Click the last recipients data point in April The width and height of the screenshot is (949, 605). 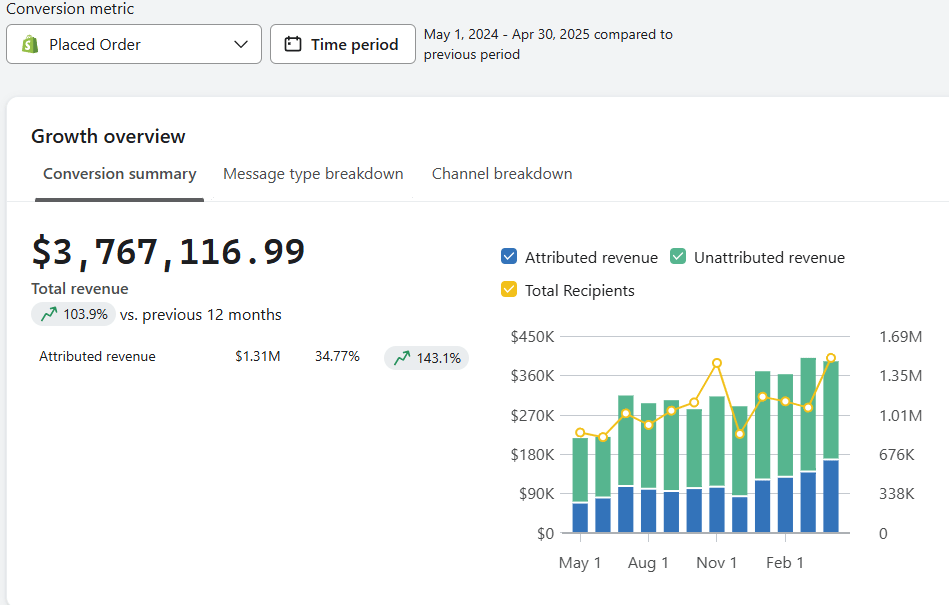[831, 358]
